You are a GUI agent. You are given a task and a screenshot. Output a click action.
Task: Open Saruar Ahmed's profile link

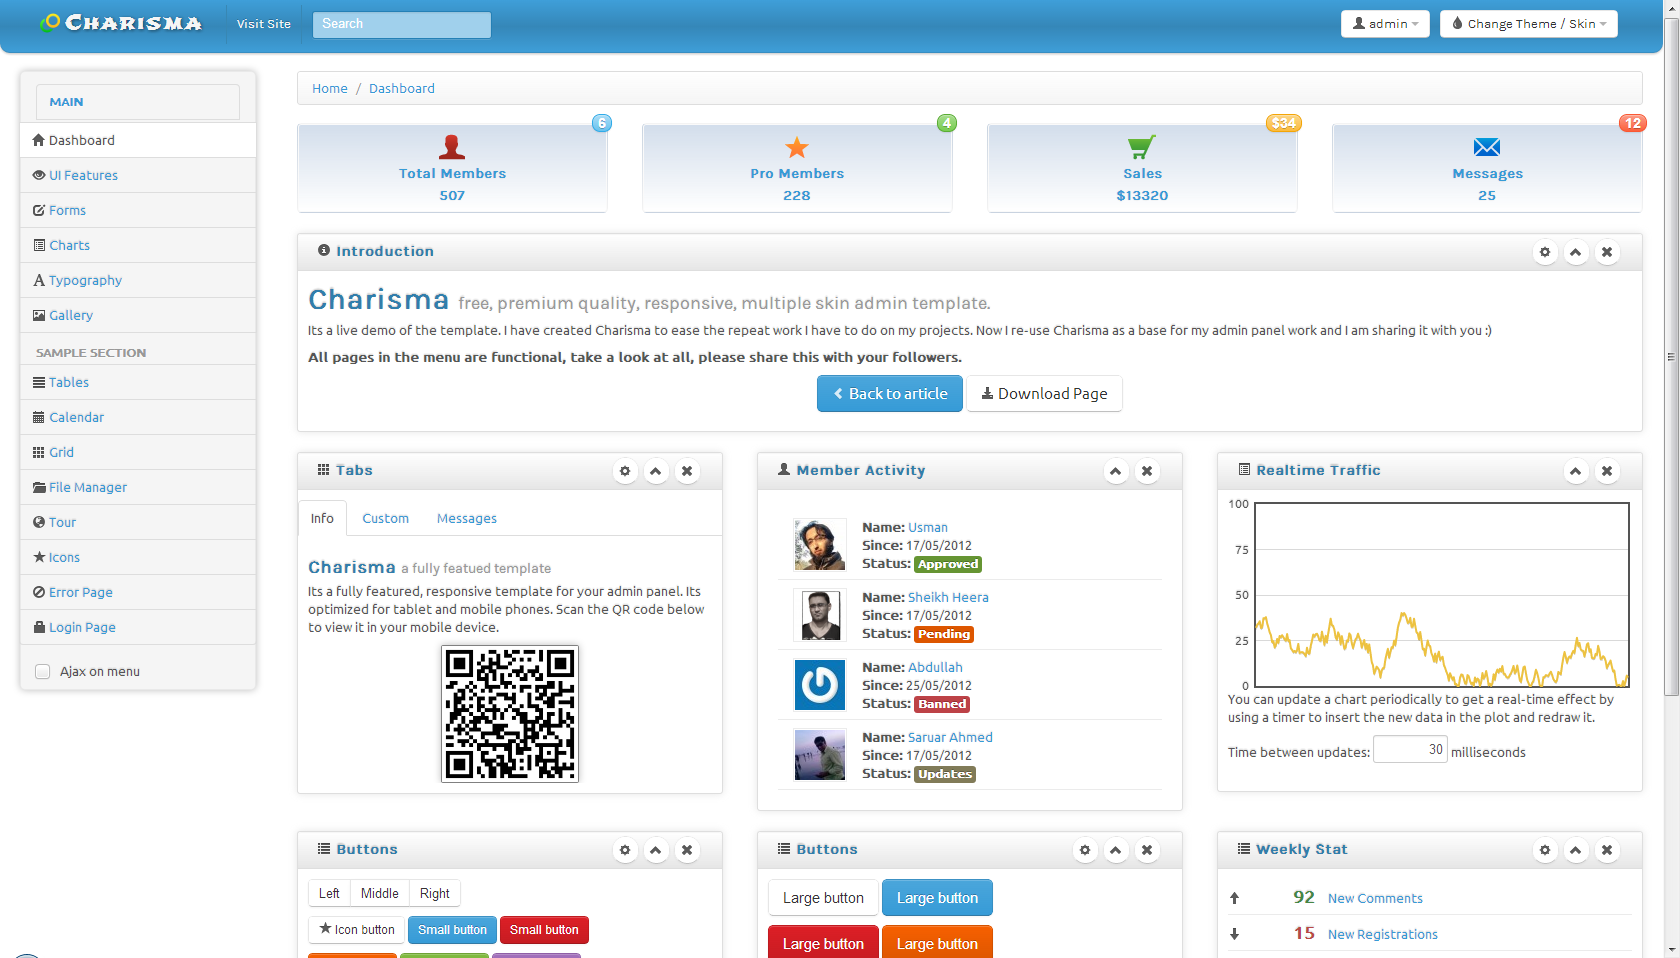click(x=950, y=737)
